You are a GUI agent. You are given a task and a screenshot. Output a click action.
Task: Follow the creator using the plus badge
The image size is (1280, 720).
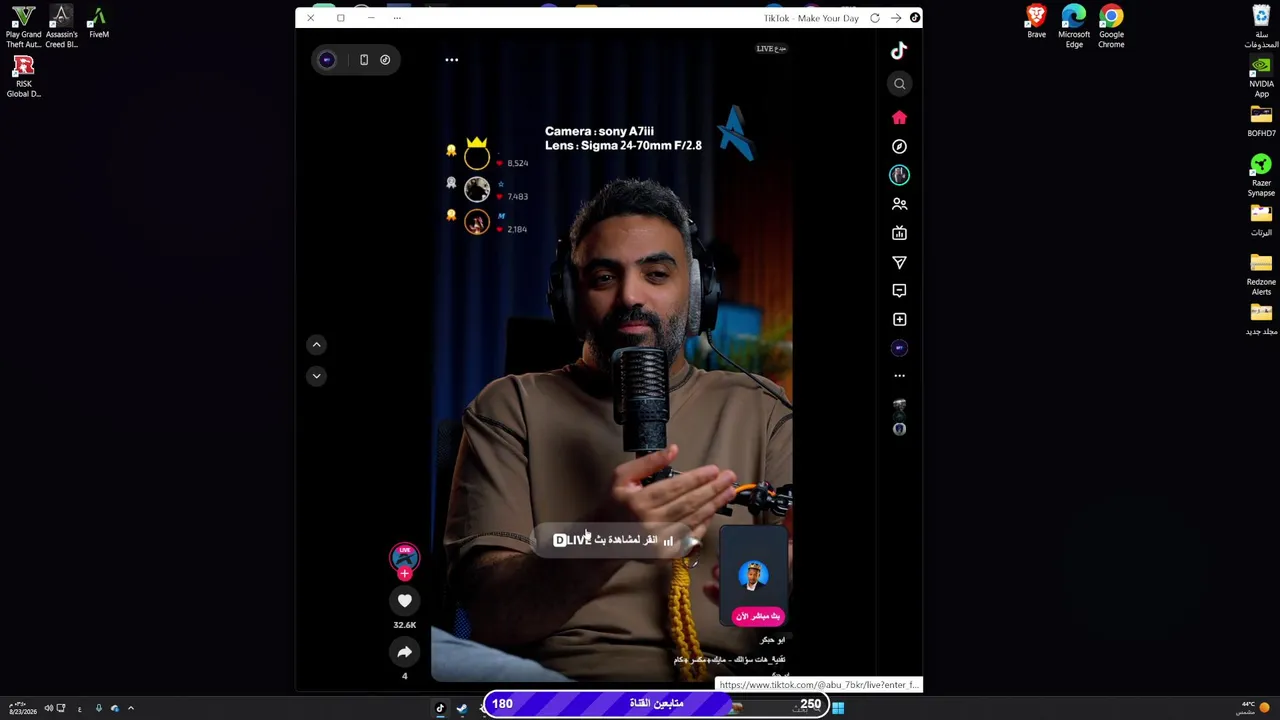coord(404,574)
